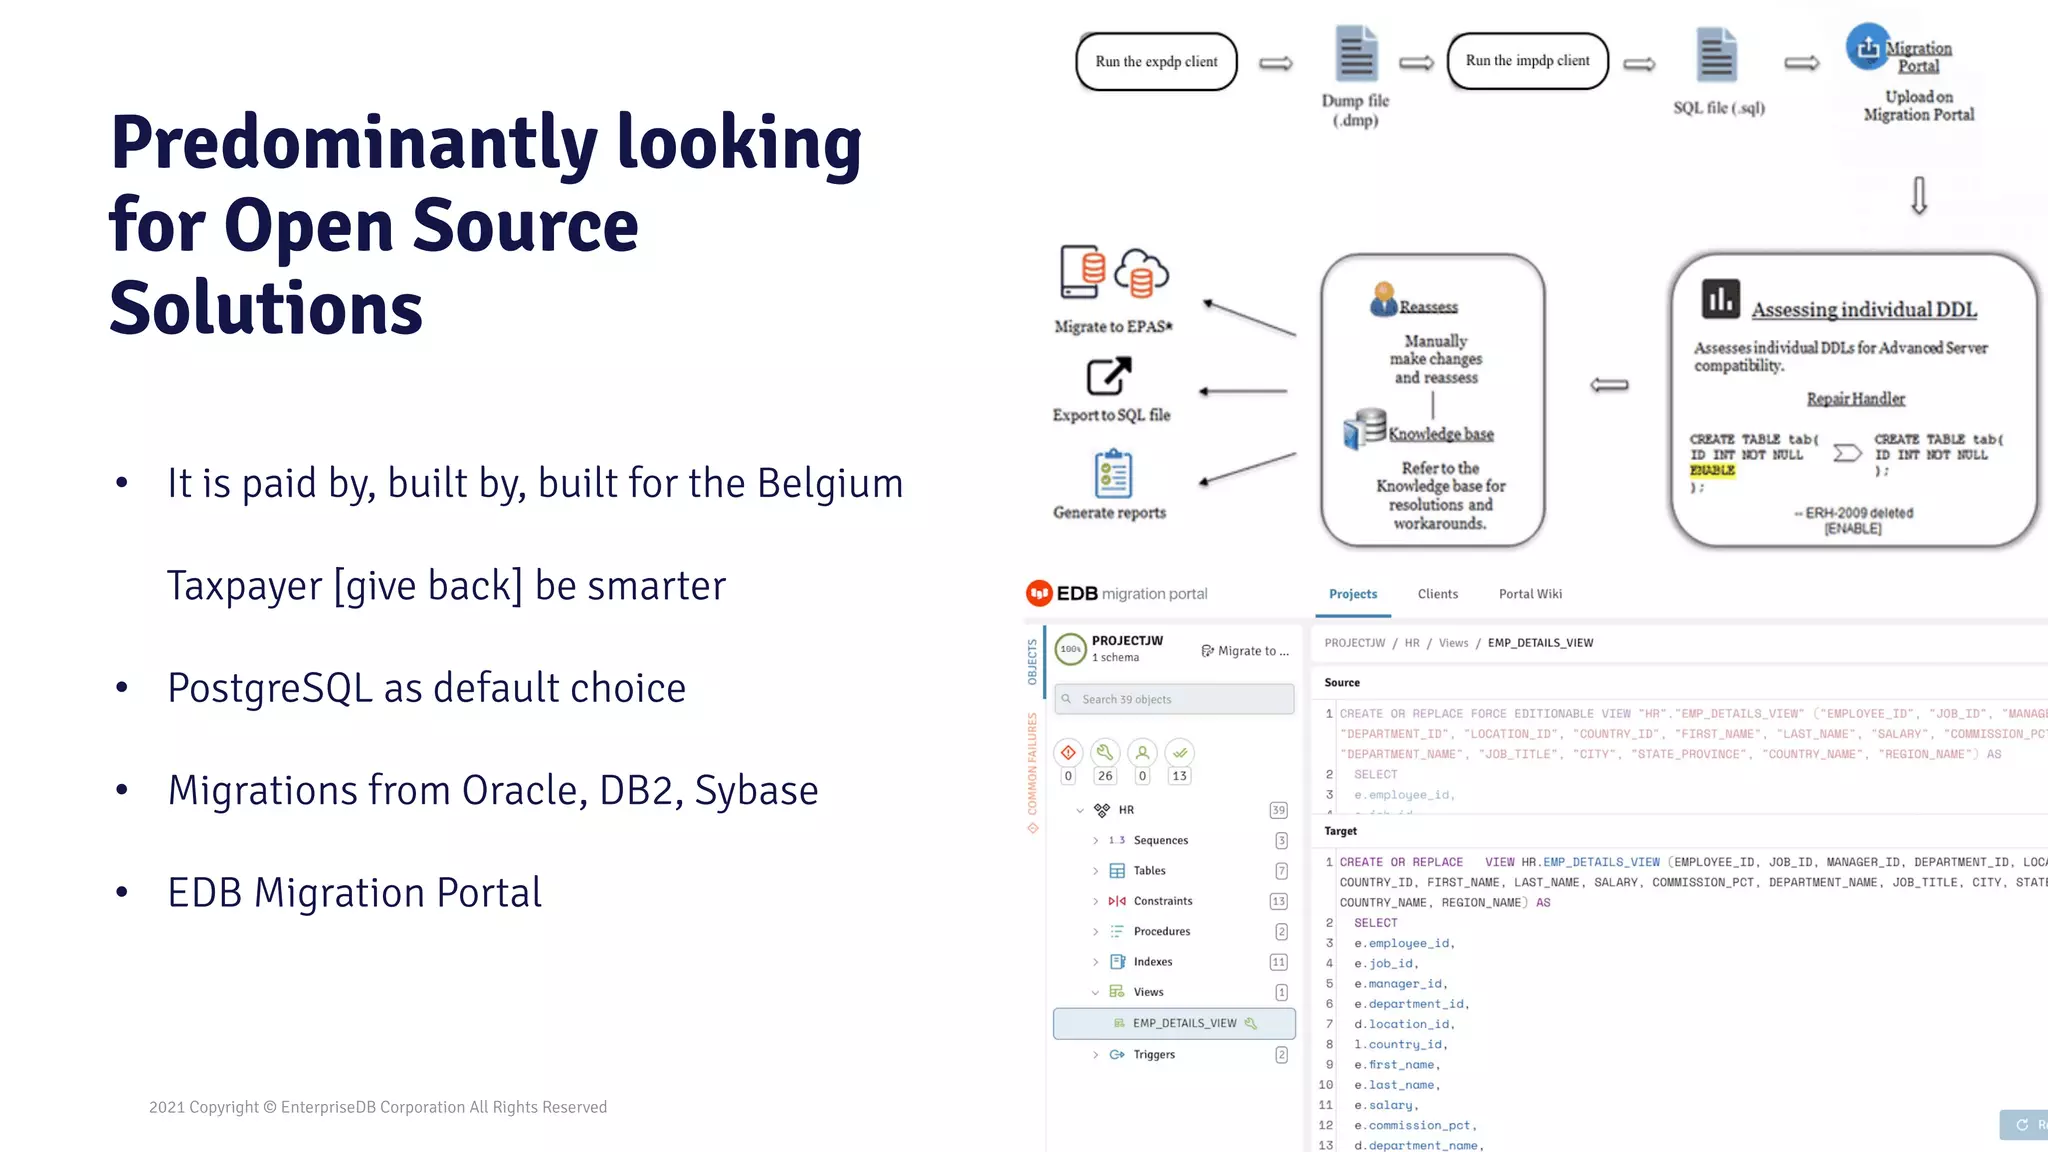
Task: Collapse the Views tree node
Action: (1095, 993)
